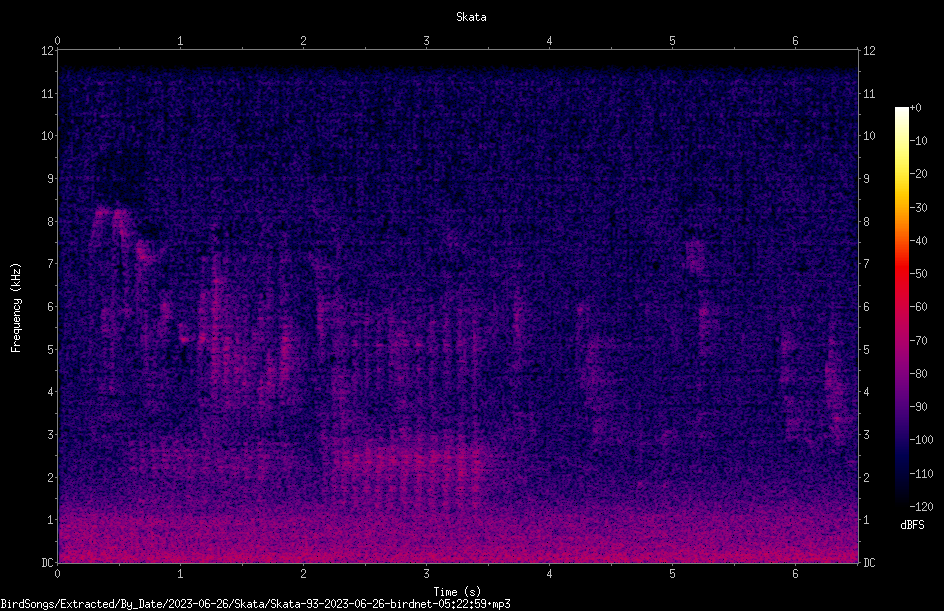Click the "-110" color scale value
This screenshot has height=611, width=944.
click(x=921, y=474)
